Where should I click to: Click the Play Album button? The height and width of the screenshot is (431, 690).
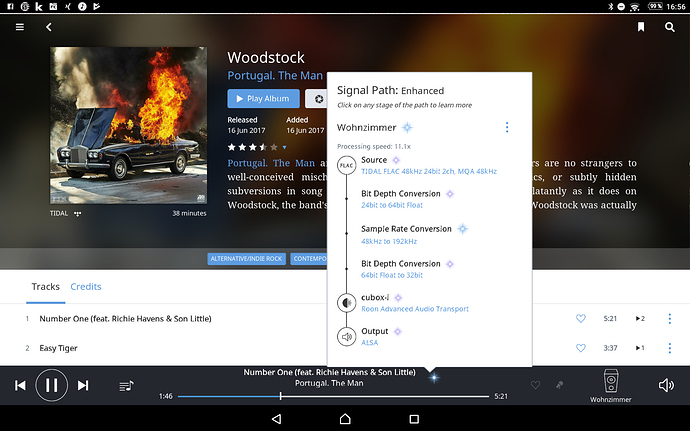[x=263, y=99]
